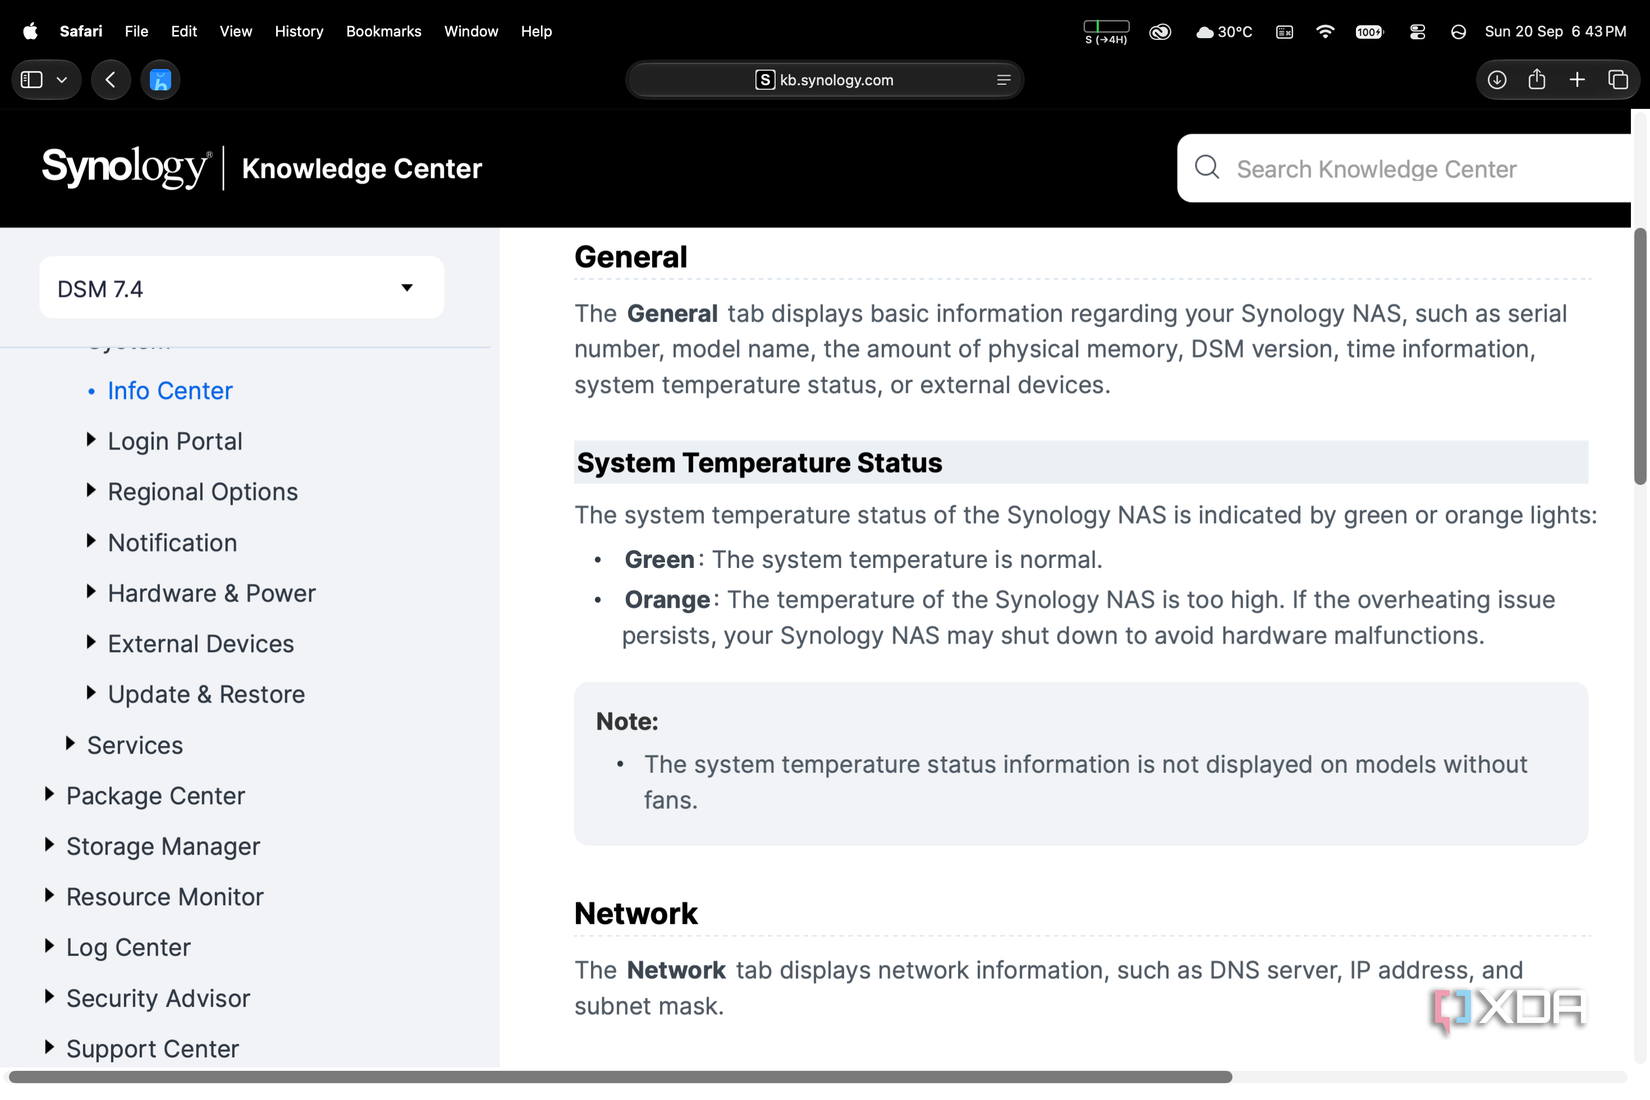Open the Share button in Safari toolbar
The image size is (1650, 1100).
[x=1537, y=79]
